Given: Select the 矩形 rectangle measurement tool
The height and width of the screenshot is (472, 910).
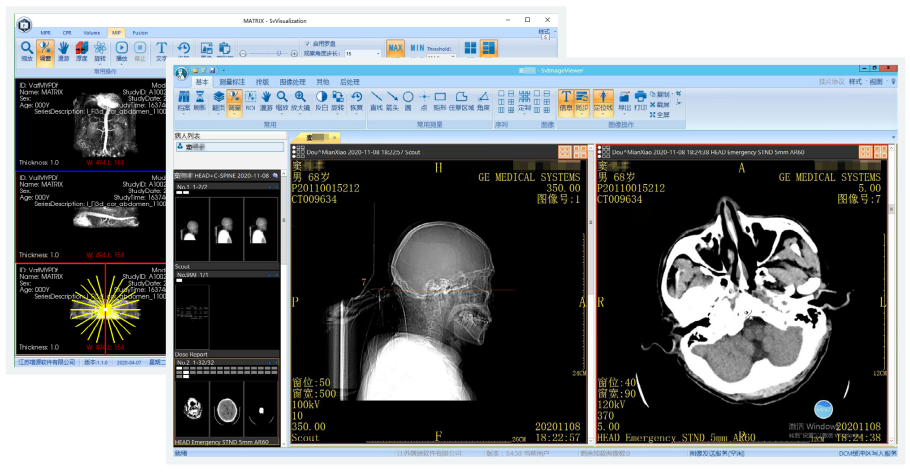Looking at the screenshot, I should pyautogui.click(x=440, y=100).
